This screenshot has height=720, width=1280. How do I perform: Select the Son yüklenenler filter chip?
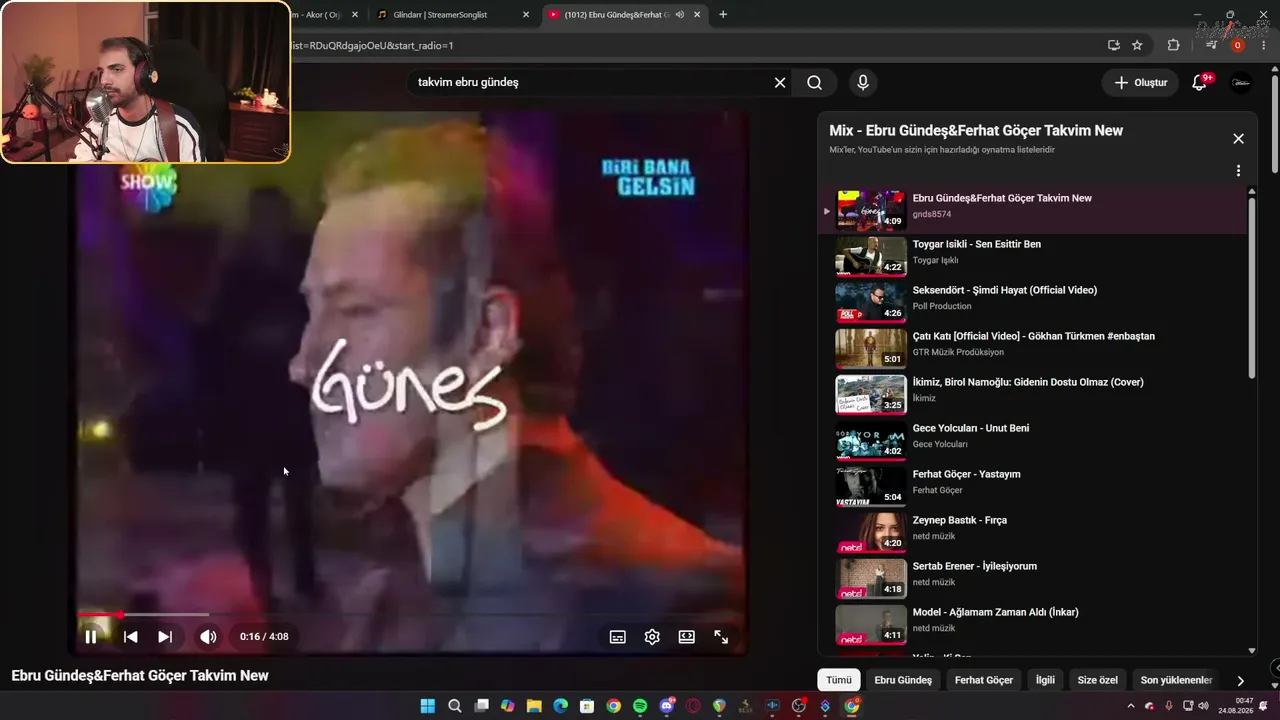[x=1176, y=680]
